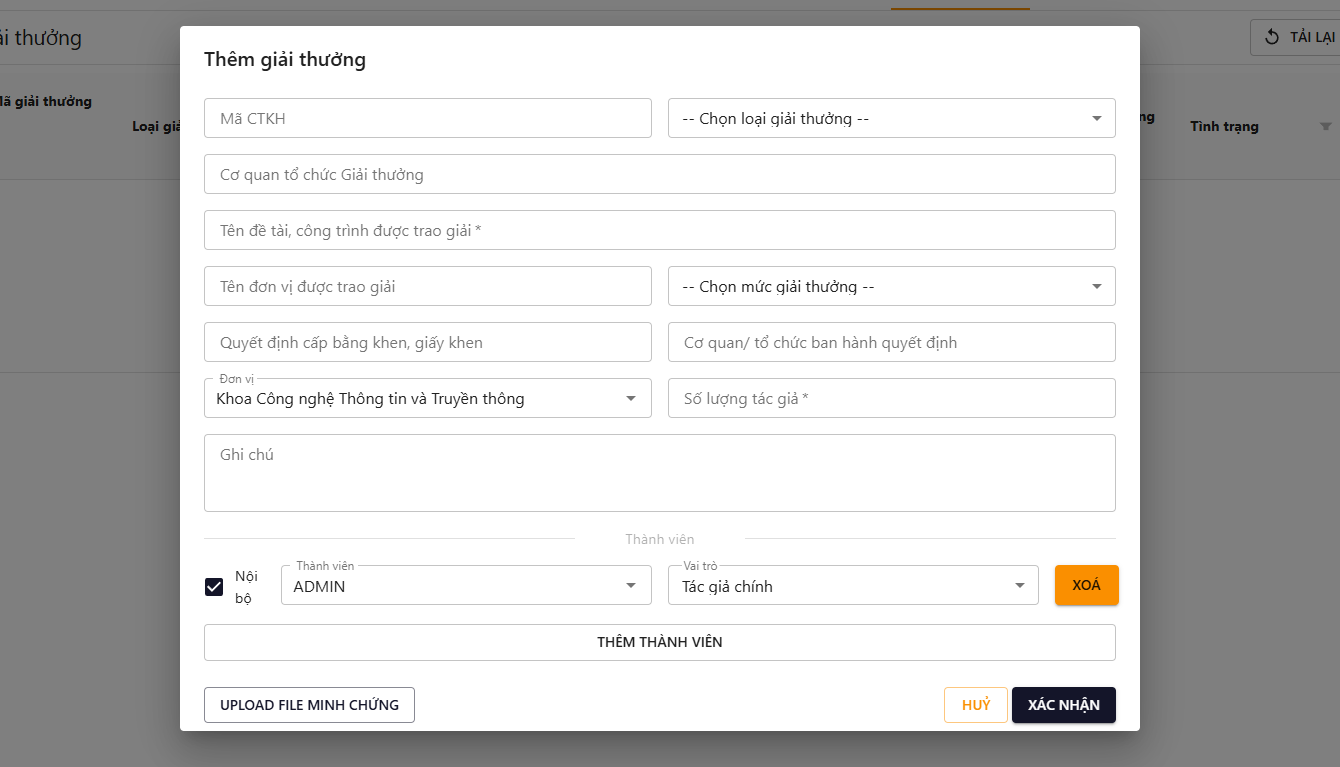Click the reload icon beside TẢI LẠI
1340x767 pixels.
[x=1272, y=37]
